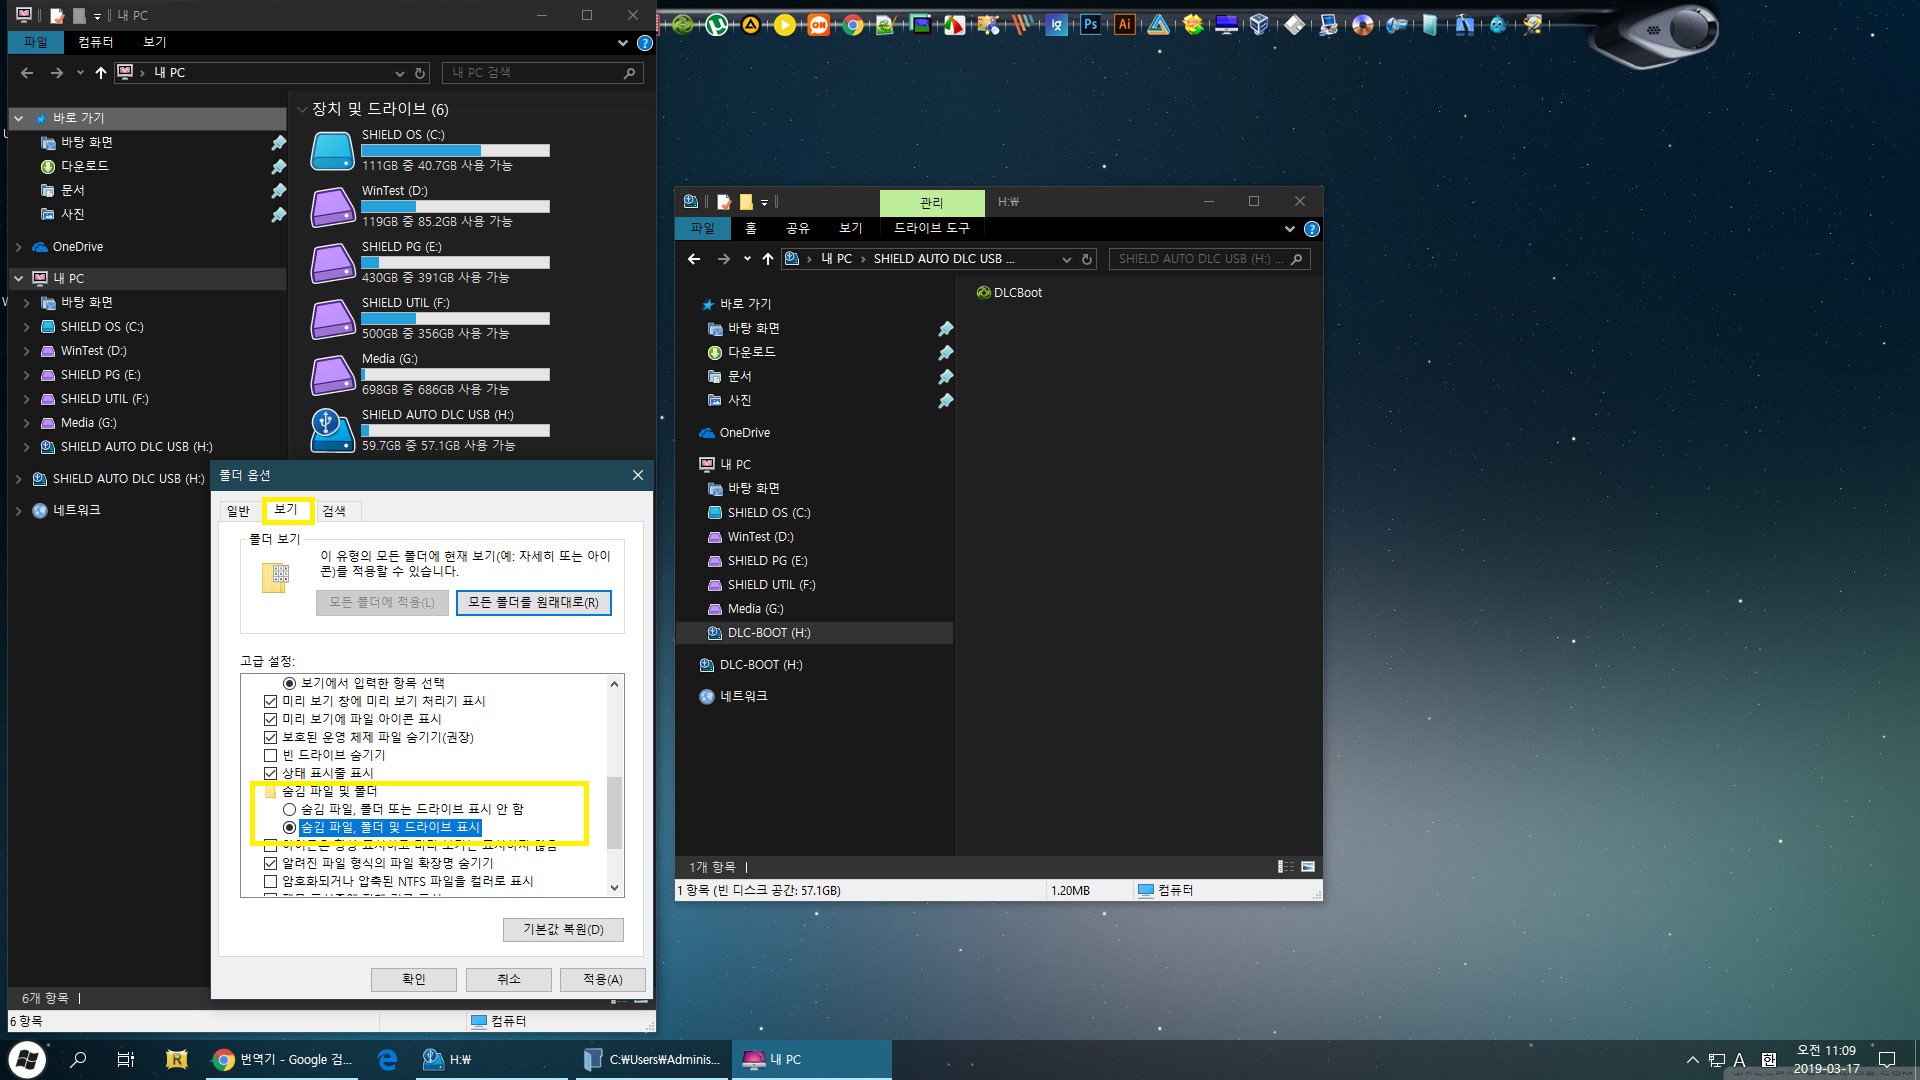
Task: Collapse 내 PC node in left window tree
Action: [18, 278]
